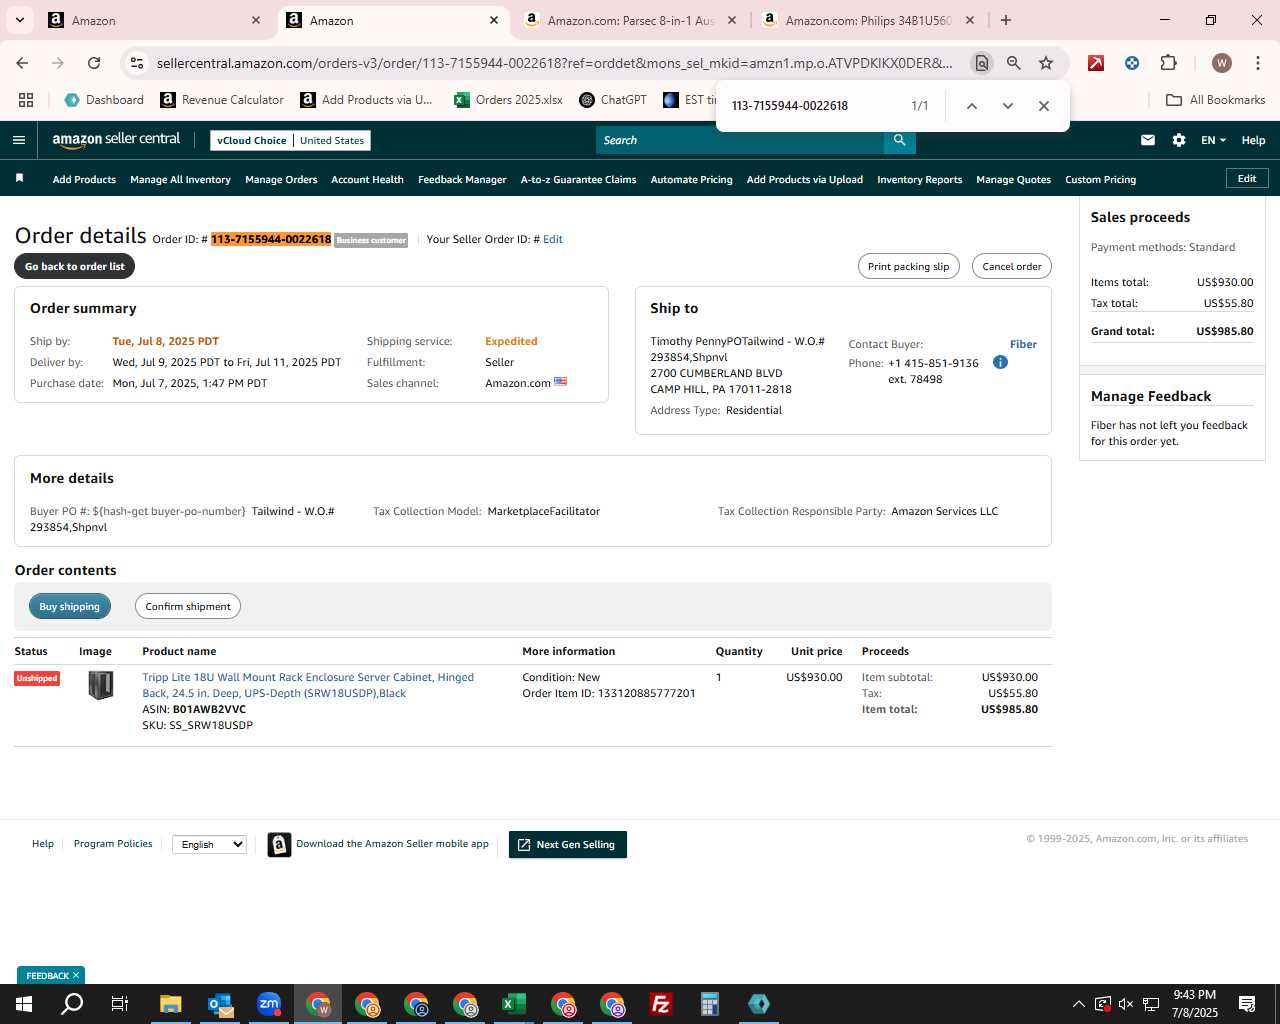1280x1024 pixels.
Task: Go back in browser history
Action: point(22,63)
